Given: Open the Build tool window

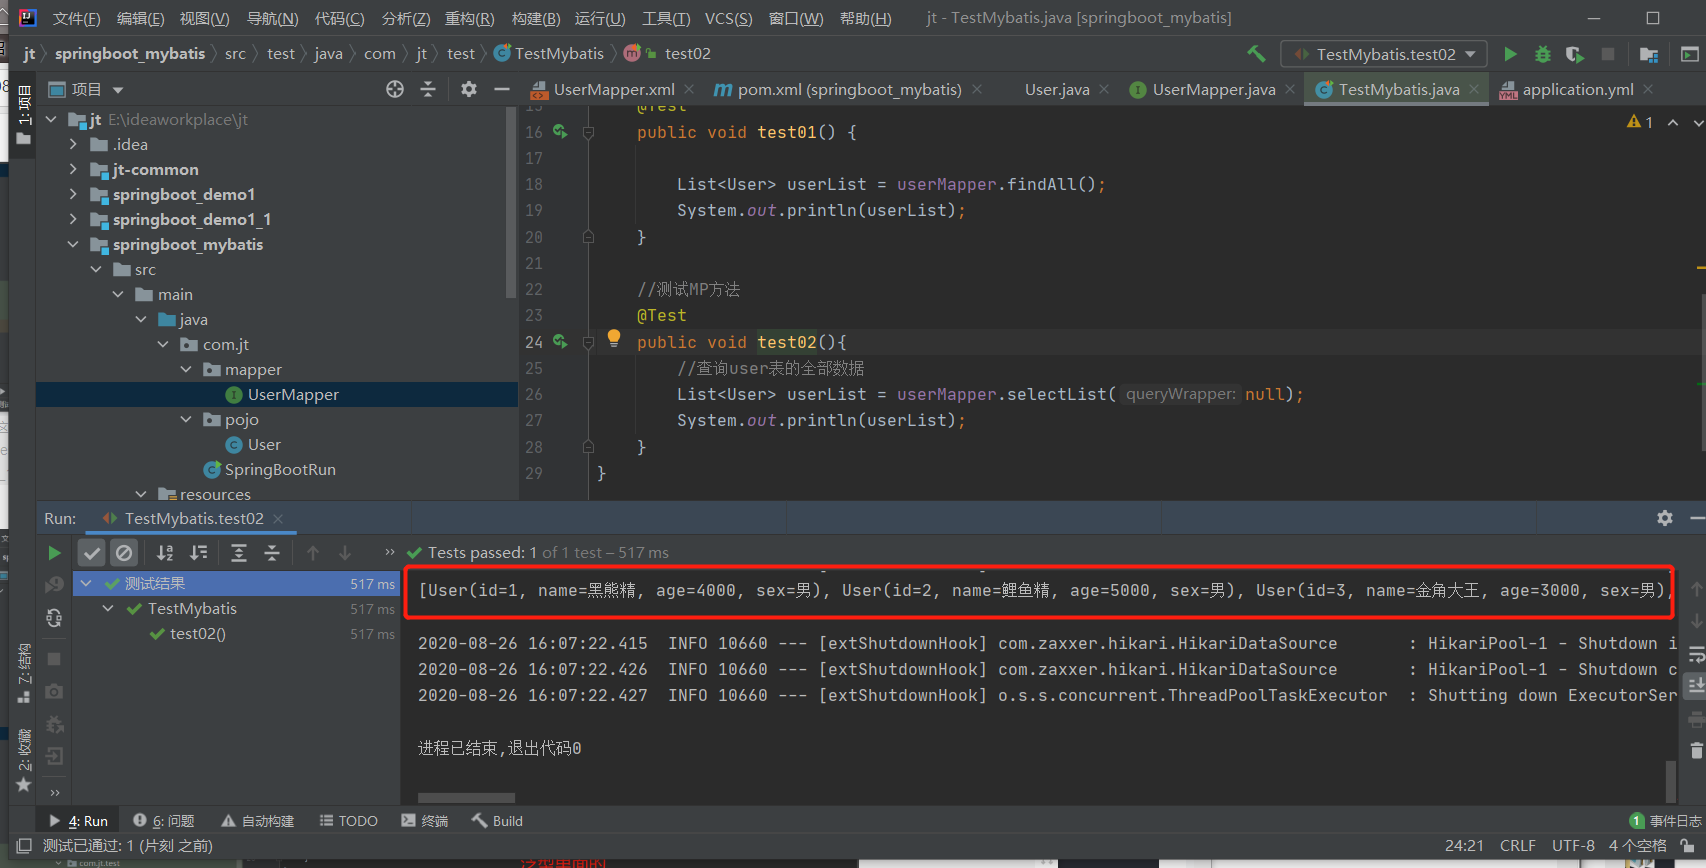Looking at the screenshot, I should (x=497, y=821).
